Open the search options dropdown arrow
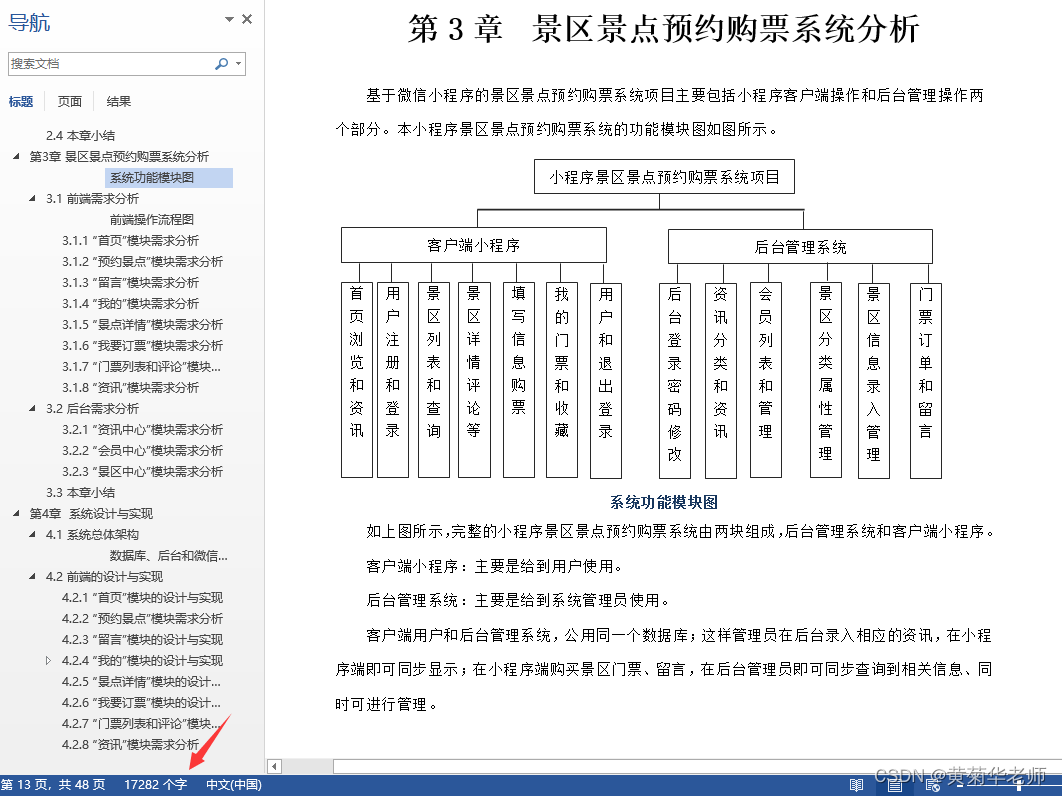1062x796 pixels. click(x=238, y=64)
